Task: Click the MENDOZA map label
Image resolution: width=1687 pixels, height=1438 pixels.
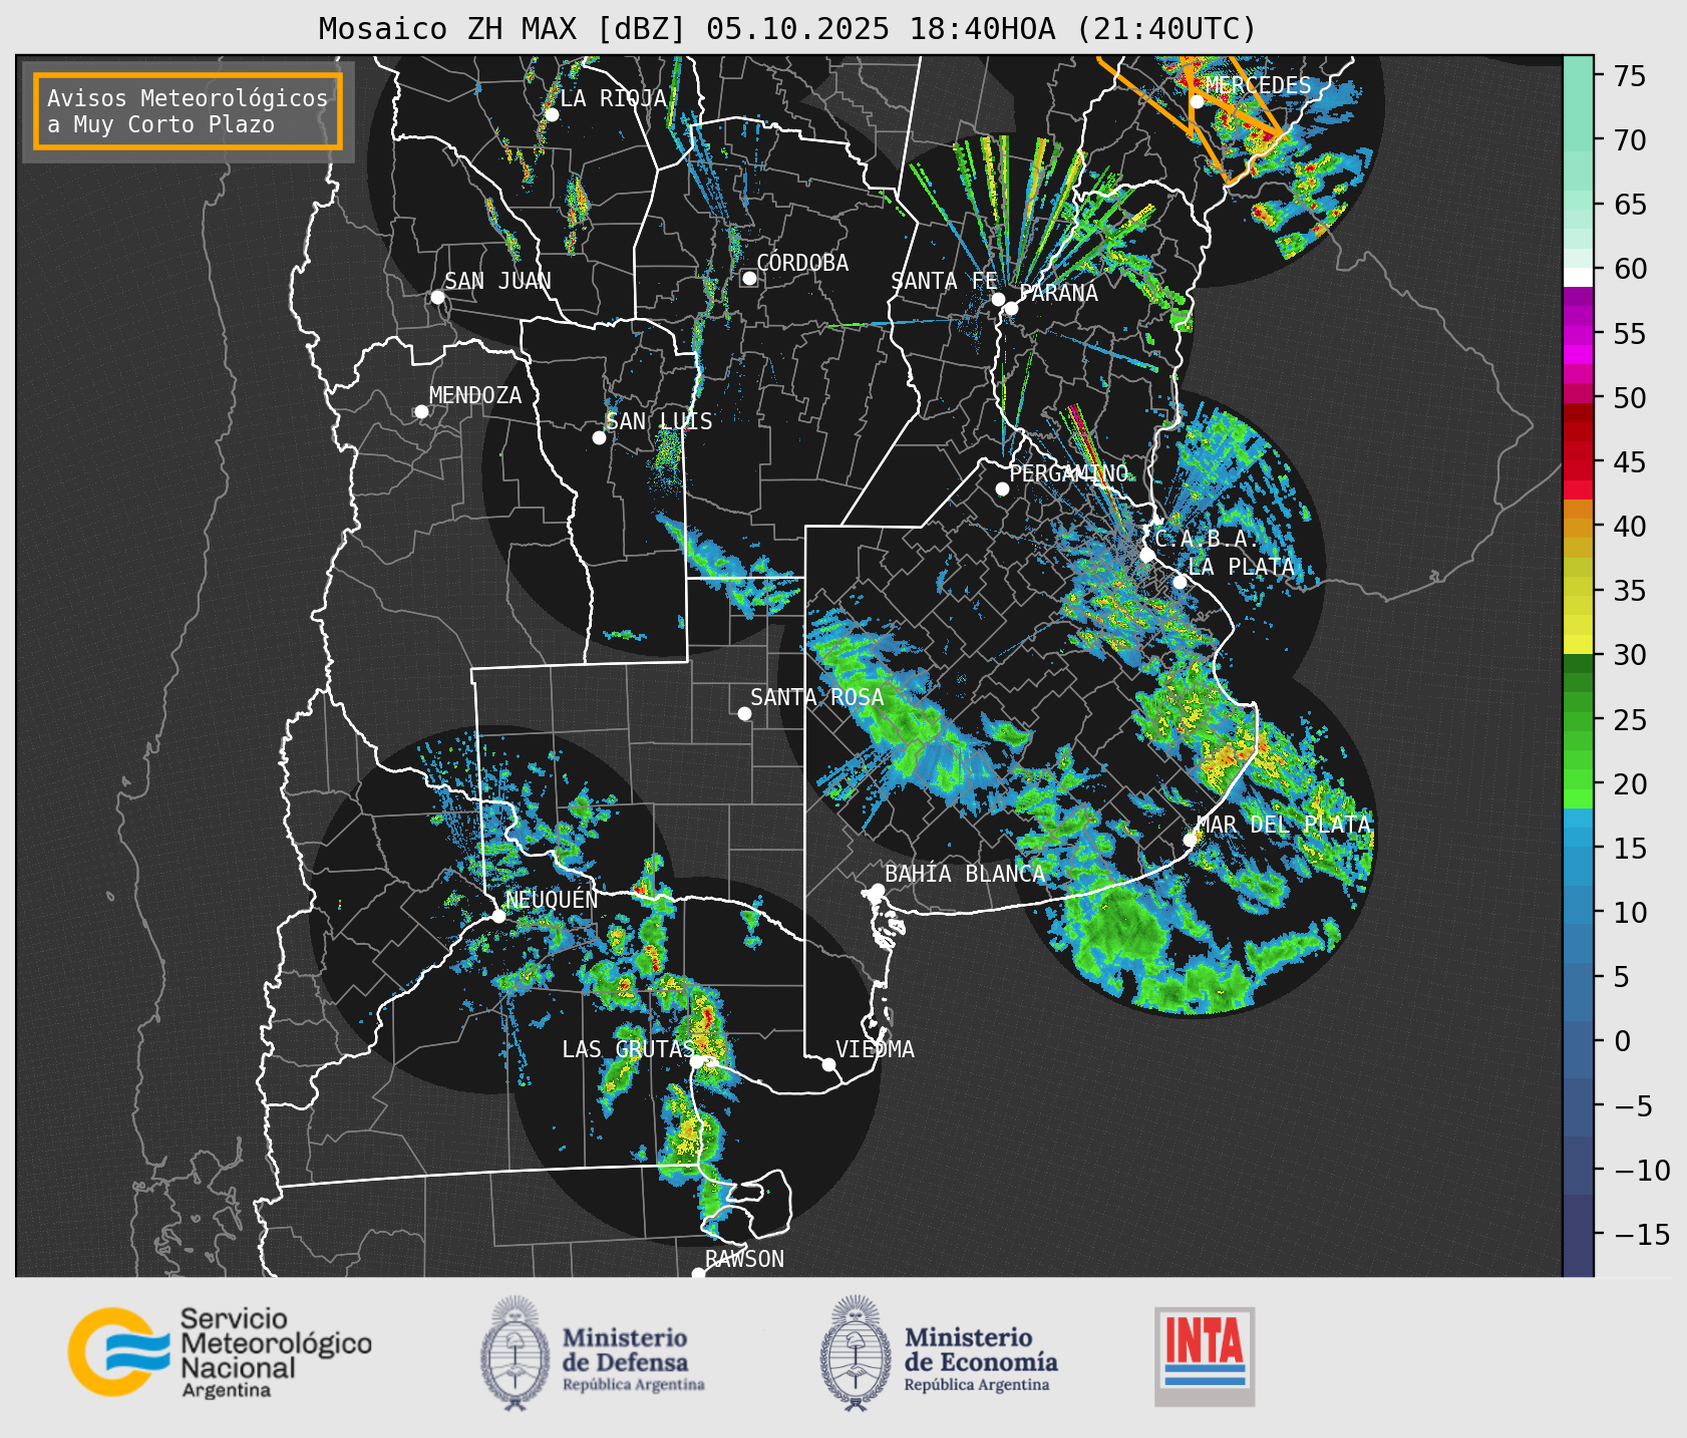Action: click(475, 395)
